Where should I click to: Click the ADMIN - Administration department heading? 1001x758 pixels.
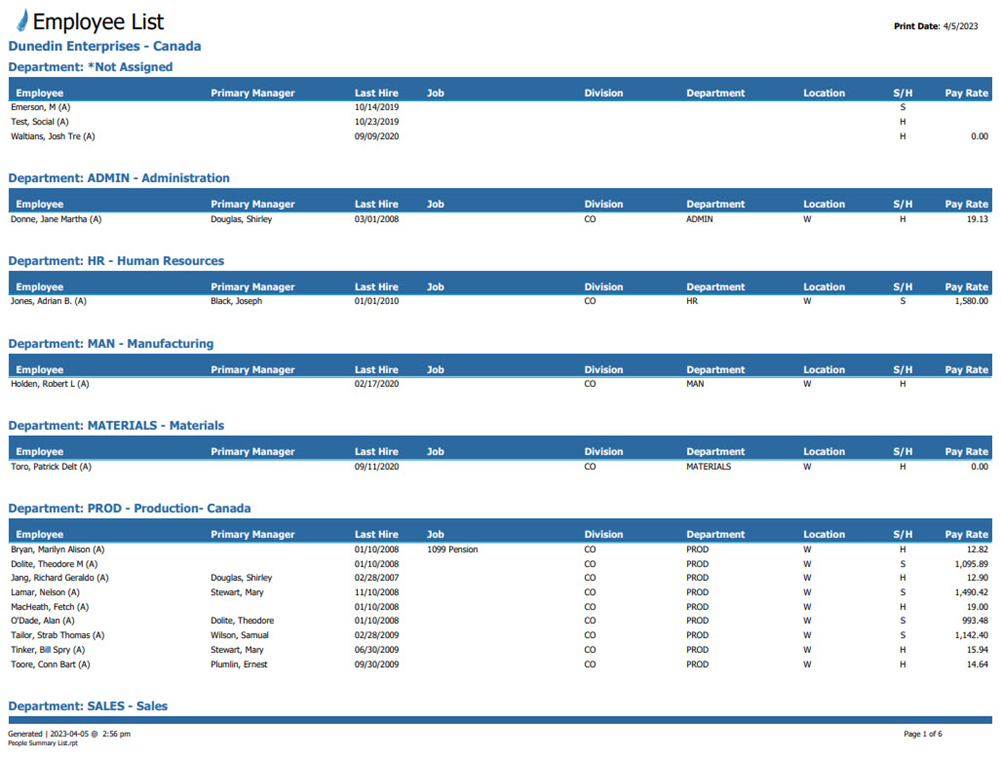[118, 178]
